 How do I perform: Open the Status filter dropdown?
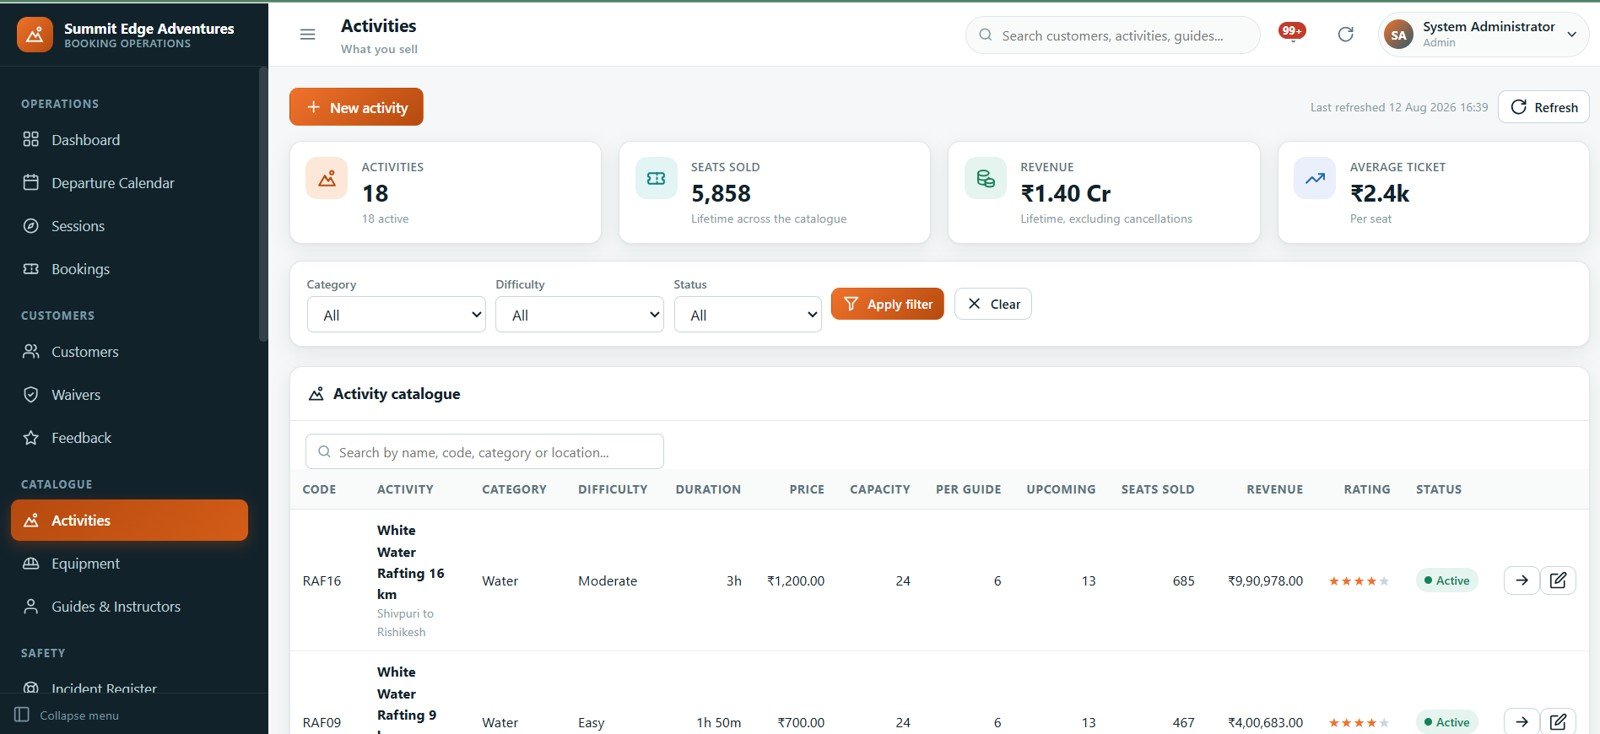[748, 315]
